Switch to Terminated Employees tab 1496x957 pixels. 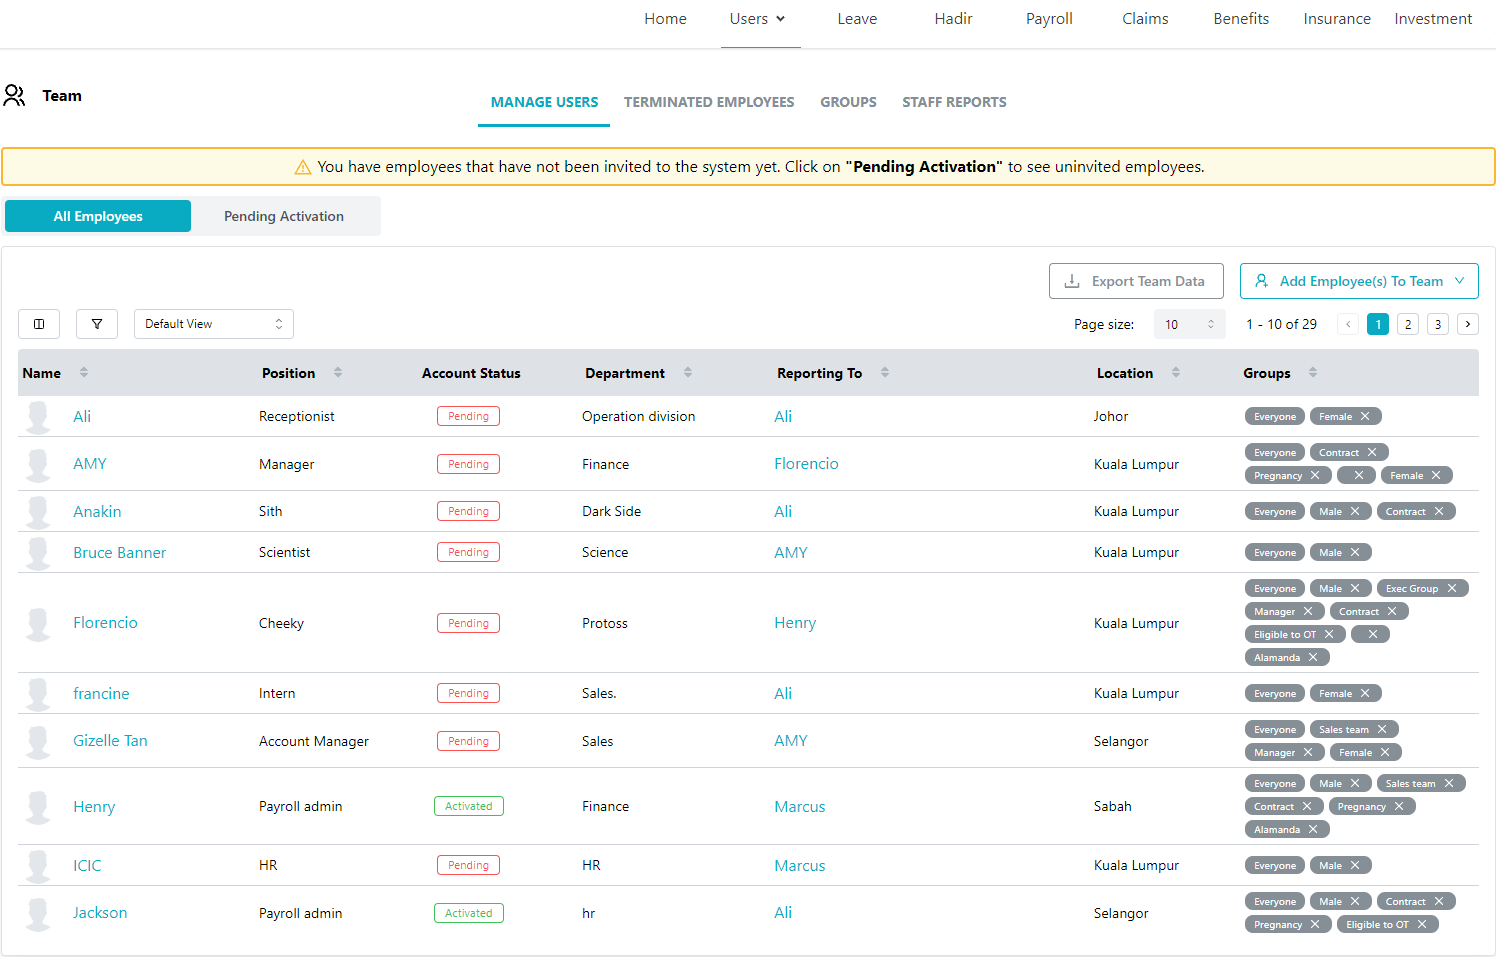(709, 102)
